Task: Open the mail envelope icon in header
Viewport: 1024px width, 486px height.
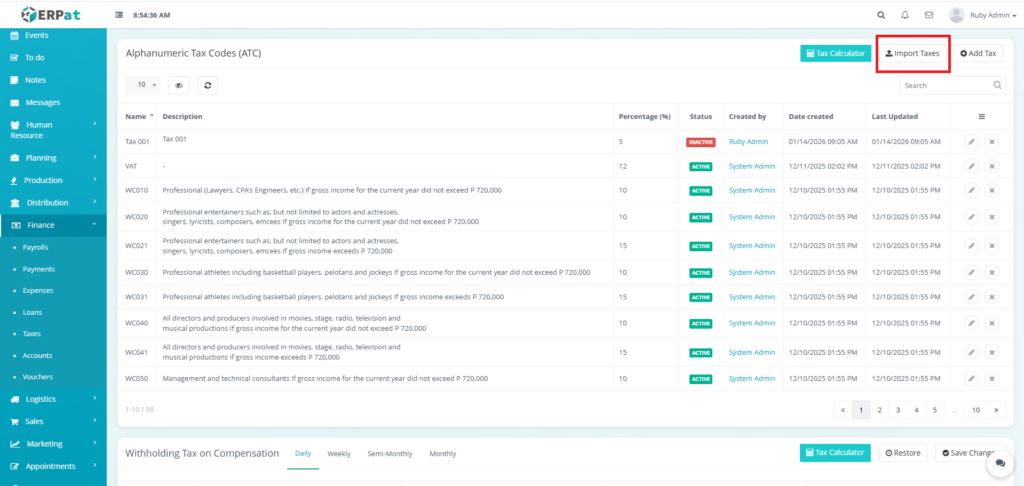Action: point(929,15)
